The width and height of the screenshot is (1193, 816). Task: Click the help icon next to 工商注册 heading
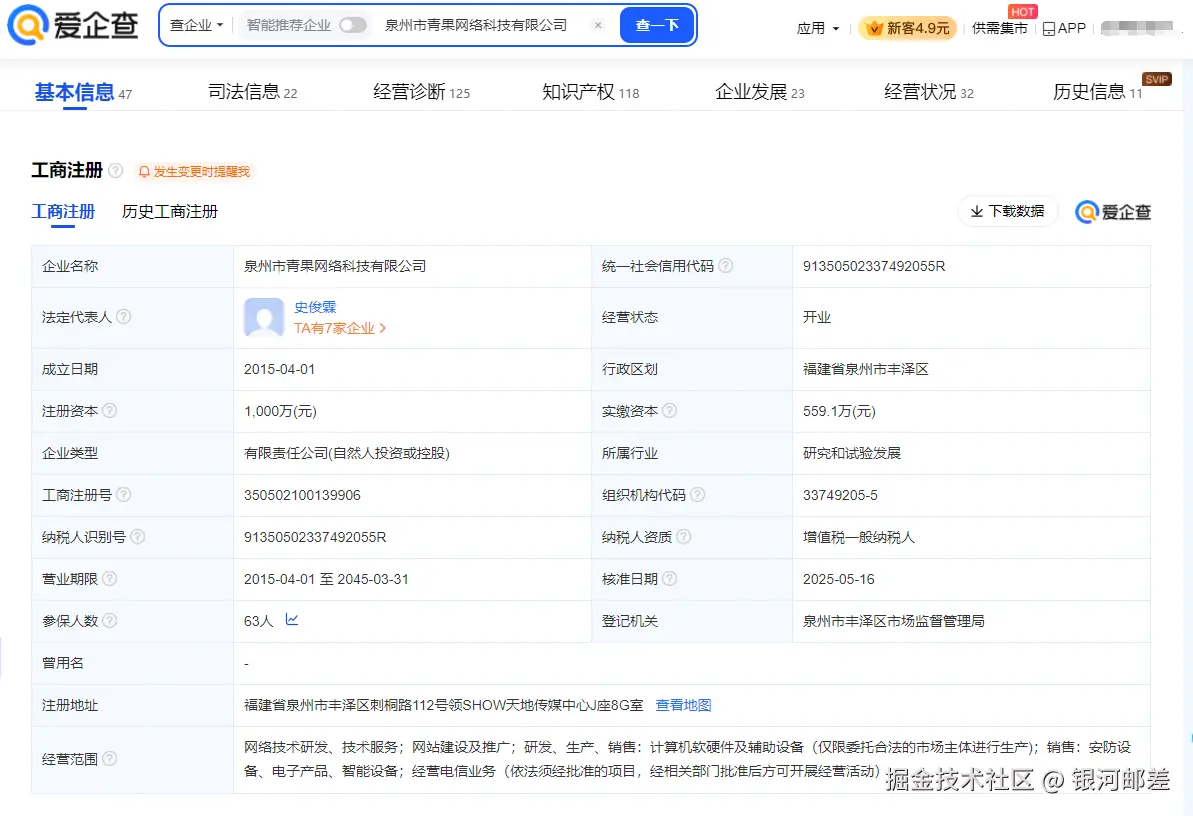point(116,171)
